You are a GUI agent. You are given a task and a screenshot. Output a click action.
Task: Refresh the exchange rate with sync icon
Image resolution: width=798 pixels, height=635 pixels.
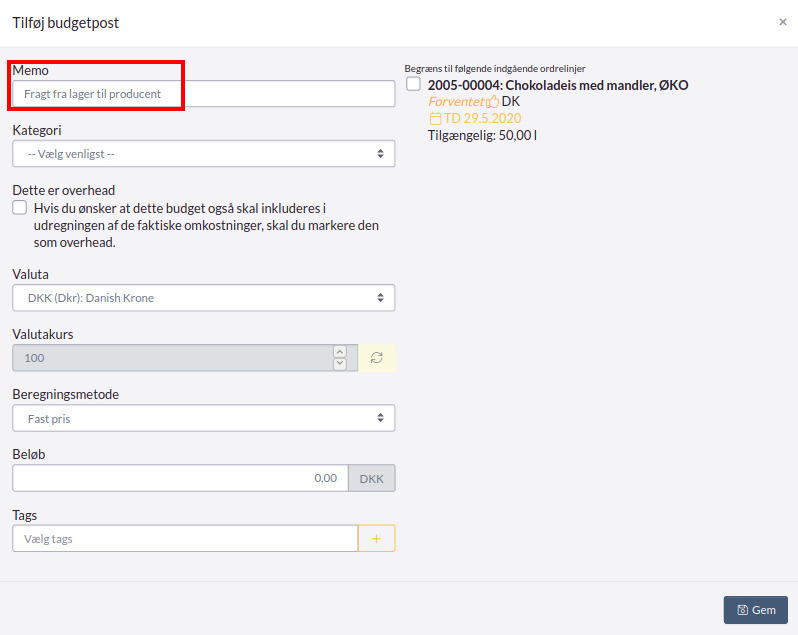coord(377,358)
